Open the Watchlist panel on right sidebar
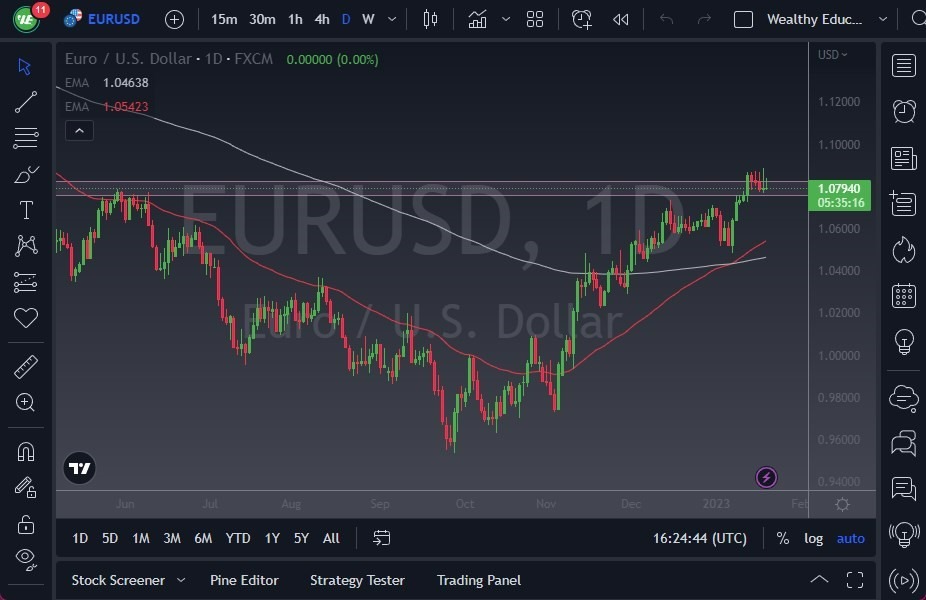Image resolution: width=926 pixels, height=600 pixels. pos(903,65)
